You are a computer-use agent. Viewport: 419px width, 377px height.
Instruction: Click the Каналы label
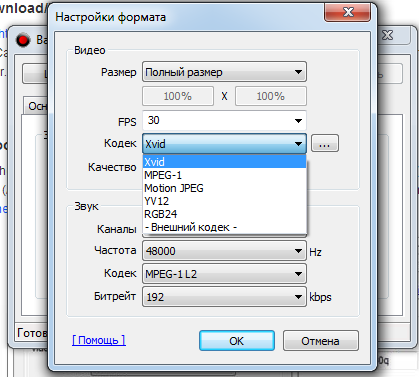pos(117,229)
